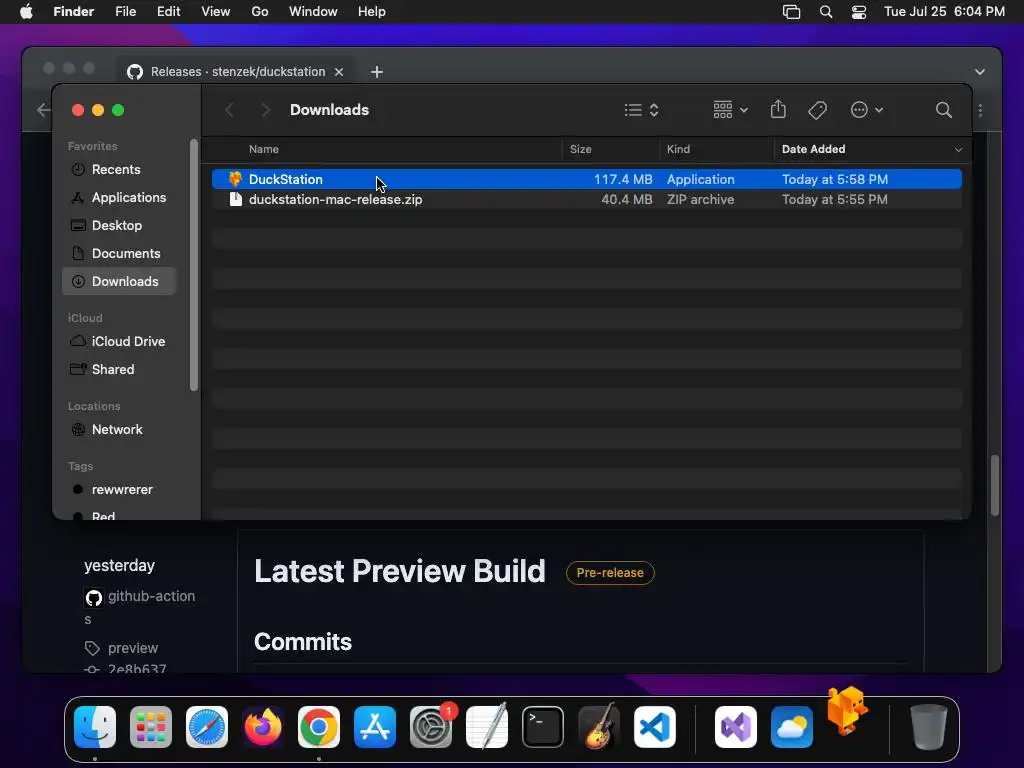1024x768 pixels.
Task: Open GarageBand in the Dock
Action: click(x=599, y=726)
